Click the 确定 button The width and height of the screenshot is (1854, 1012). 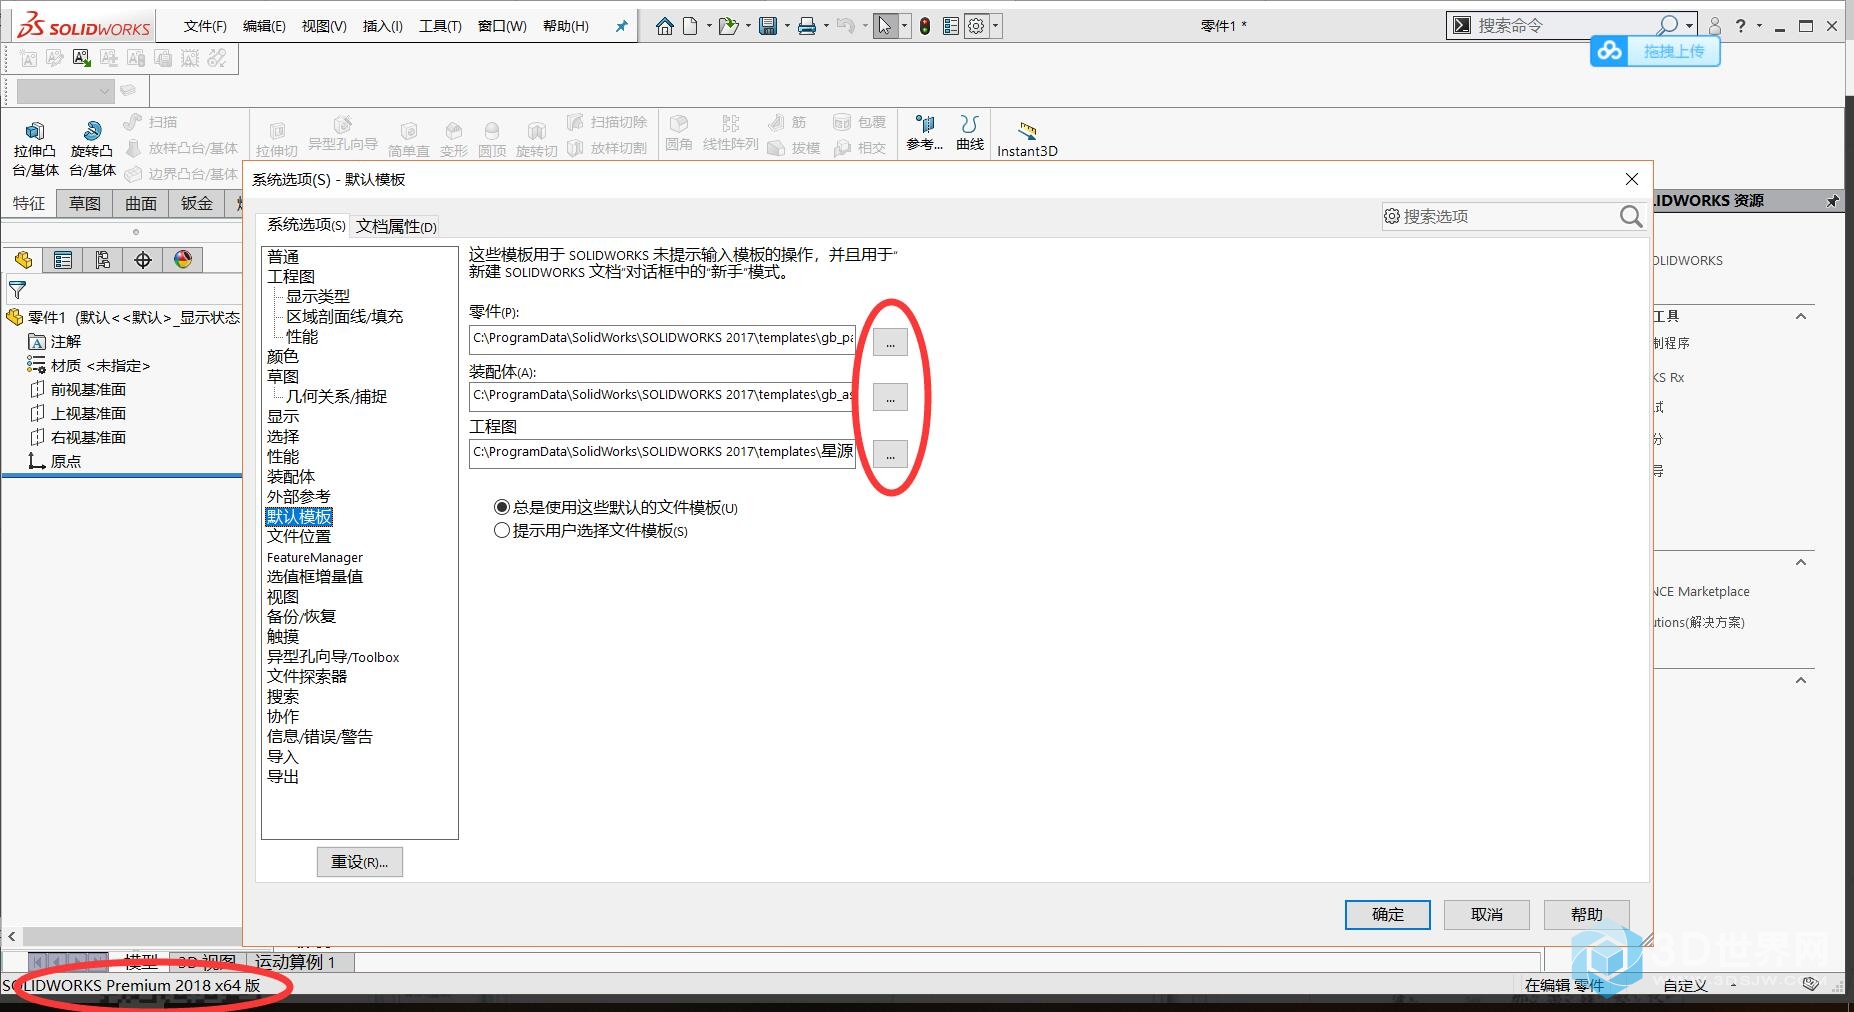1387,915
